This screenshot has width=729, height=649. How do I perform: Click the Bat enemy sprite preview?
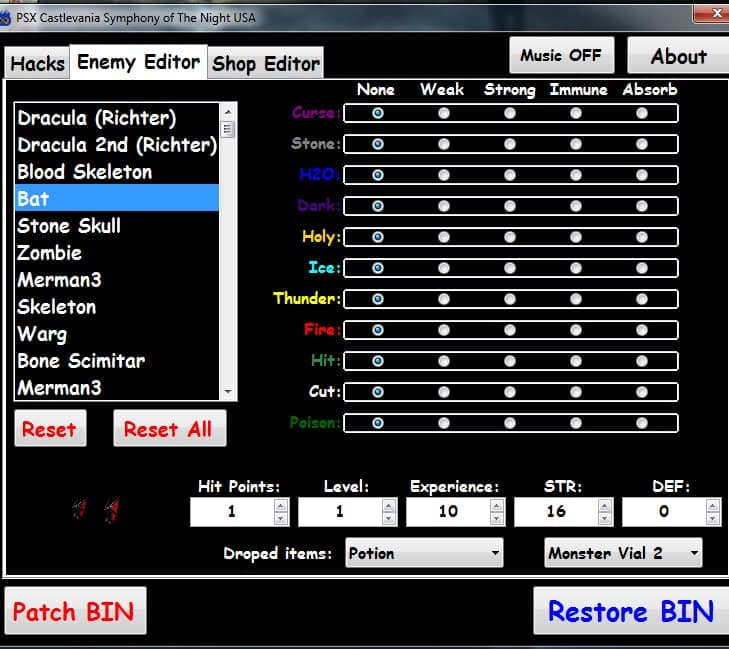click(96, 509)
